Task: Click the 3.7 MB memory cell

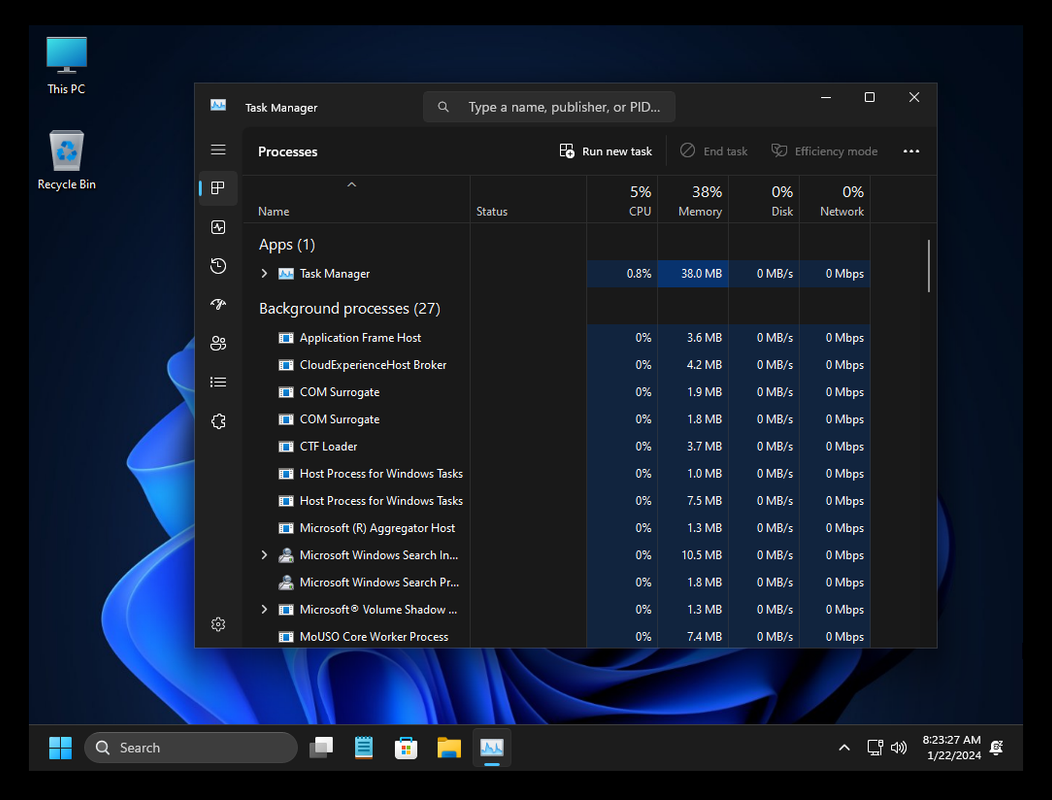Action: 693,446
